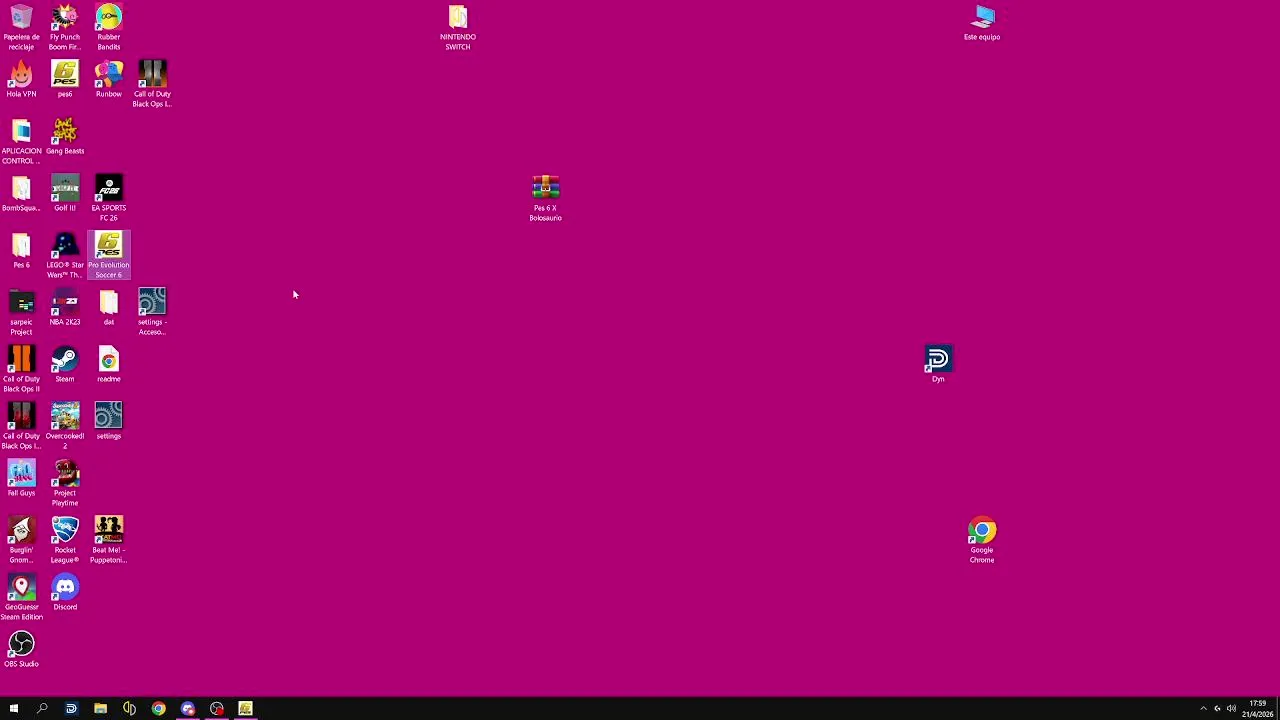Launch the Gang Beasts shortcut
Screen dimensions: 1280x720
pyautogui.click(x=65, y=137)
